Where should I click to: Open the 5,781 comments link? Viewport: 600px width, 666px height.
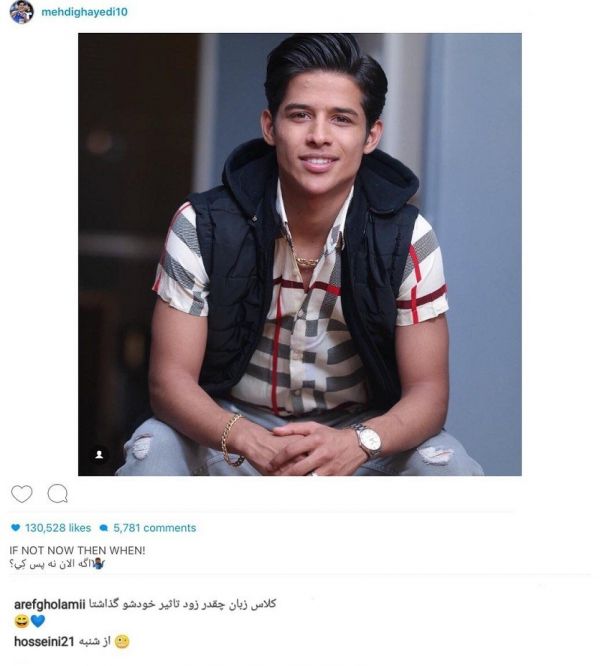coord(155,528)
